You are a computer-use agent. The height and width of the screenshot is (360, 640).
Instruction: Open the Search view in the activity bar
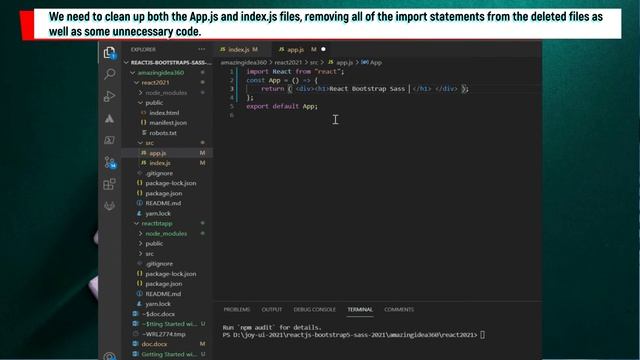[109, 74]
